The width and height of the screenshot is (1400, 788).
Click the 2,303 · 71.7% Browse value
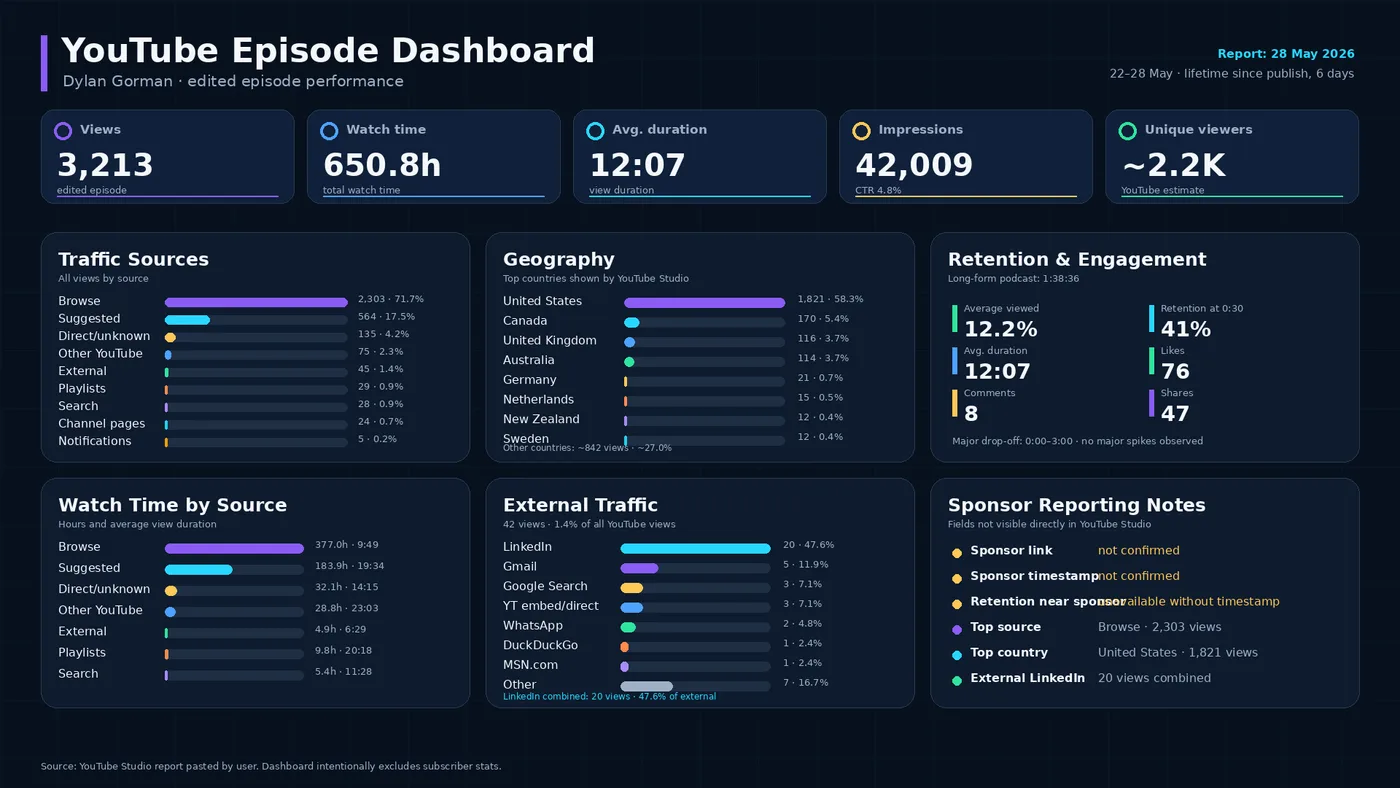tap(391, 299)
